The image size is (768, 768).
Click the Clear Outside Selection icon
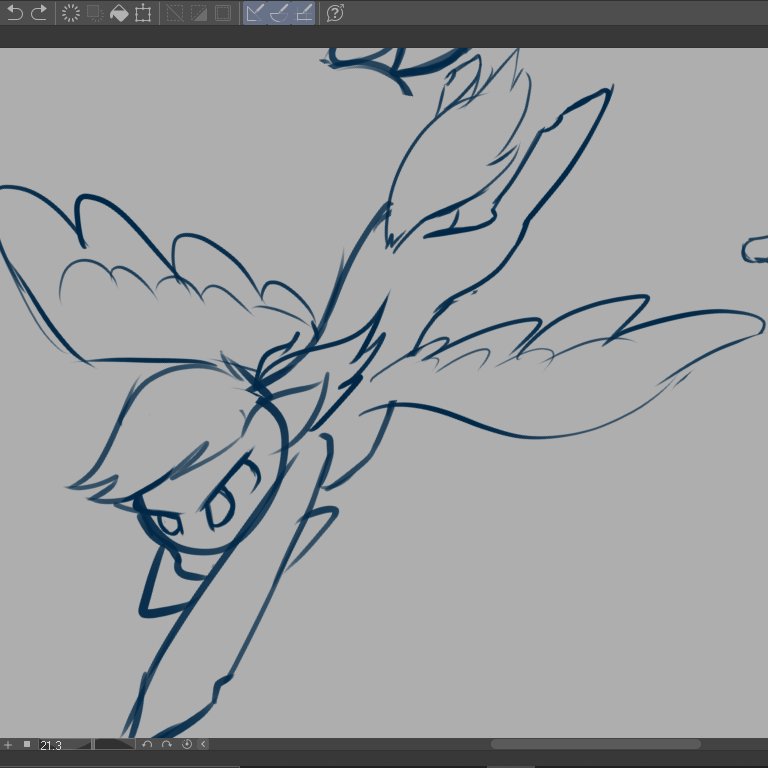pyautogui.click(x=95, y=13)
